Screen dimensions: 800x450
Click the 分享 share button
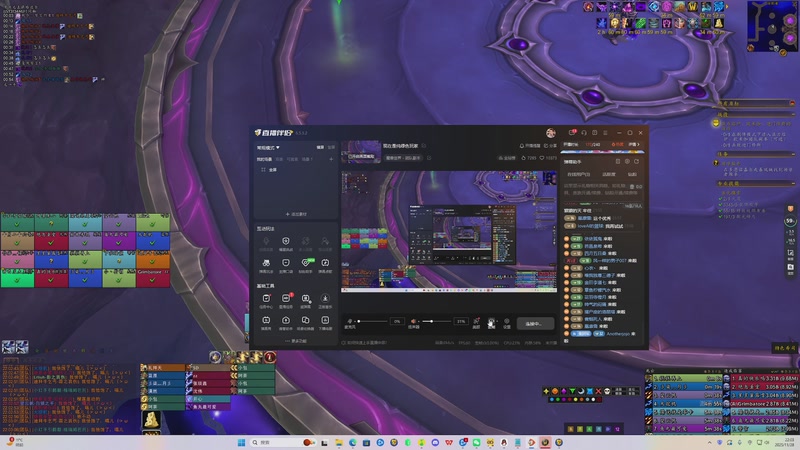coord(550,146)
